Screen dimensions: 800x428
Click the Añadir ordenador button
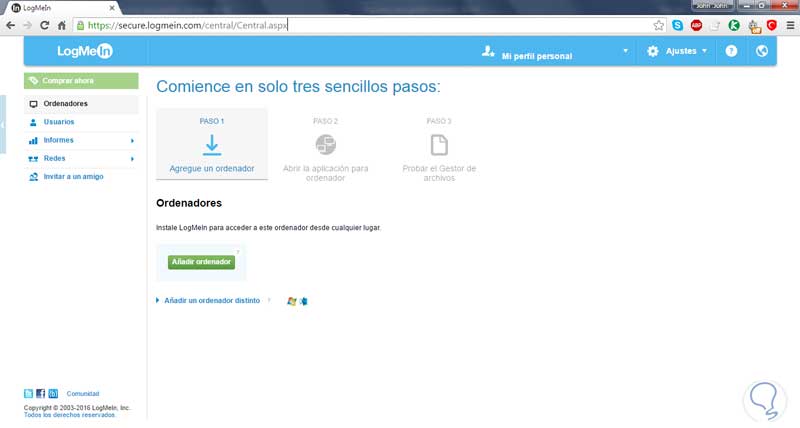pyautogui.click(x=202, y=262)
